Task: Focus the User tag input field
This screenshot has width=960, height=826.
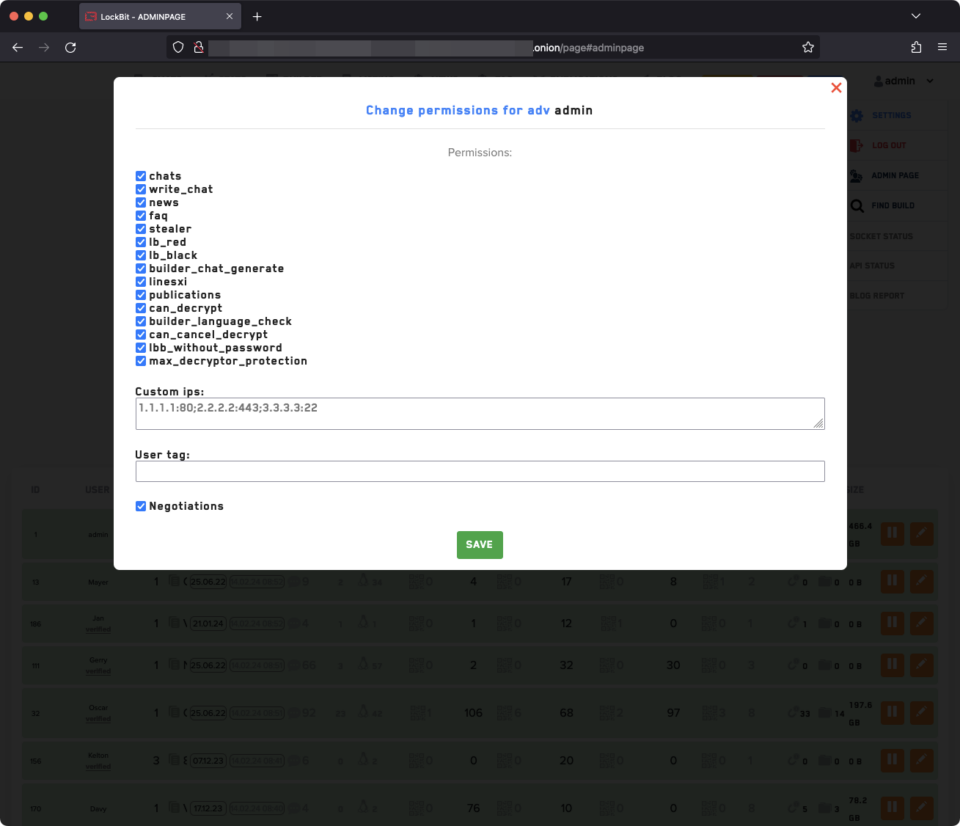Action: (x=479, y=471)
